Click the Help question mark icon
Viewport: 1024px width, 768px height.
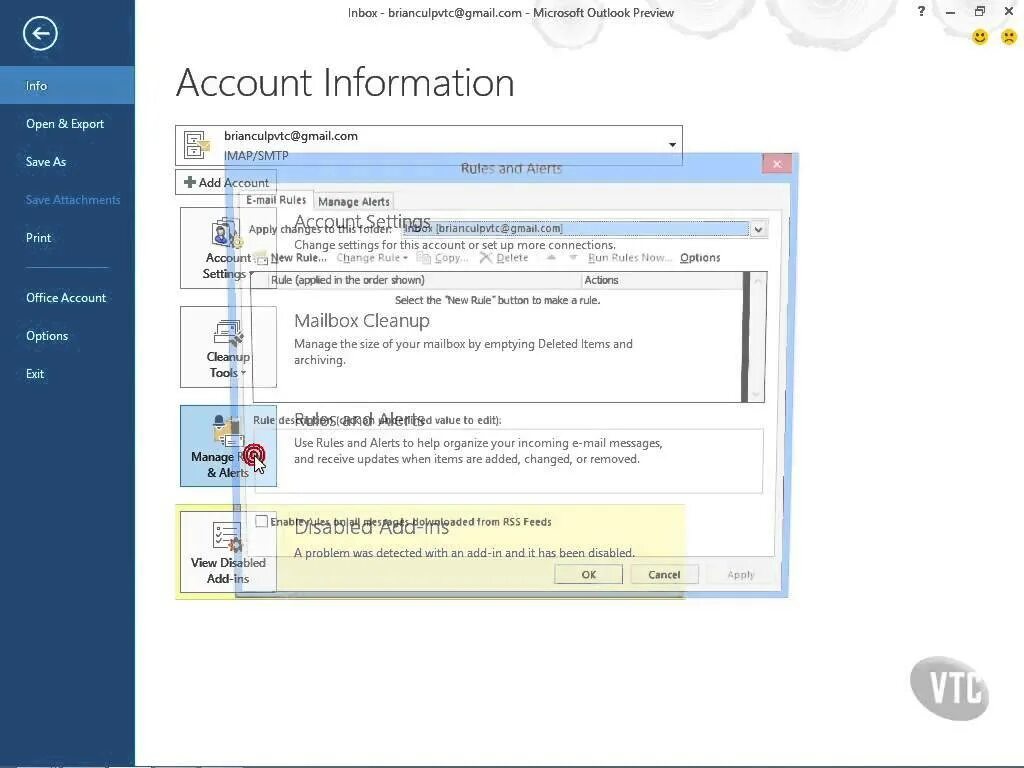(x=921, y=11)
